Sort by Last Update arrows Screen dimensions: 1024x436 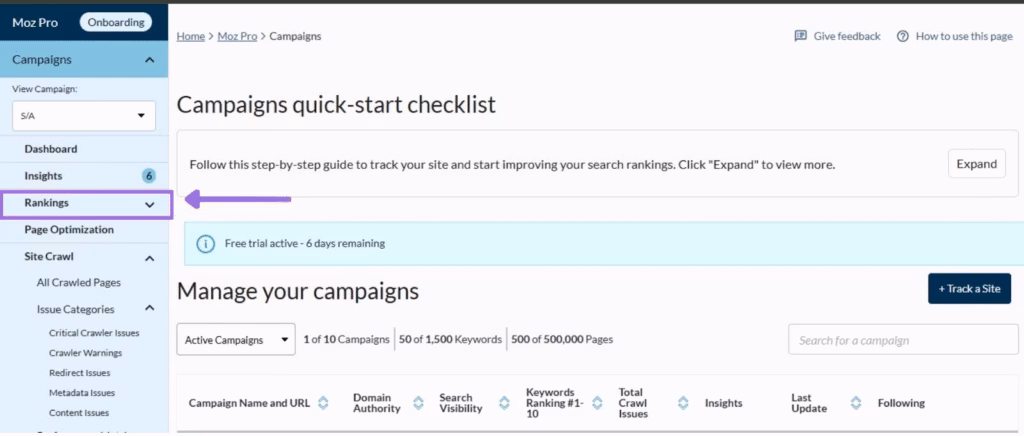click(x=857, y=403)
